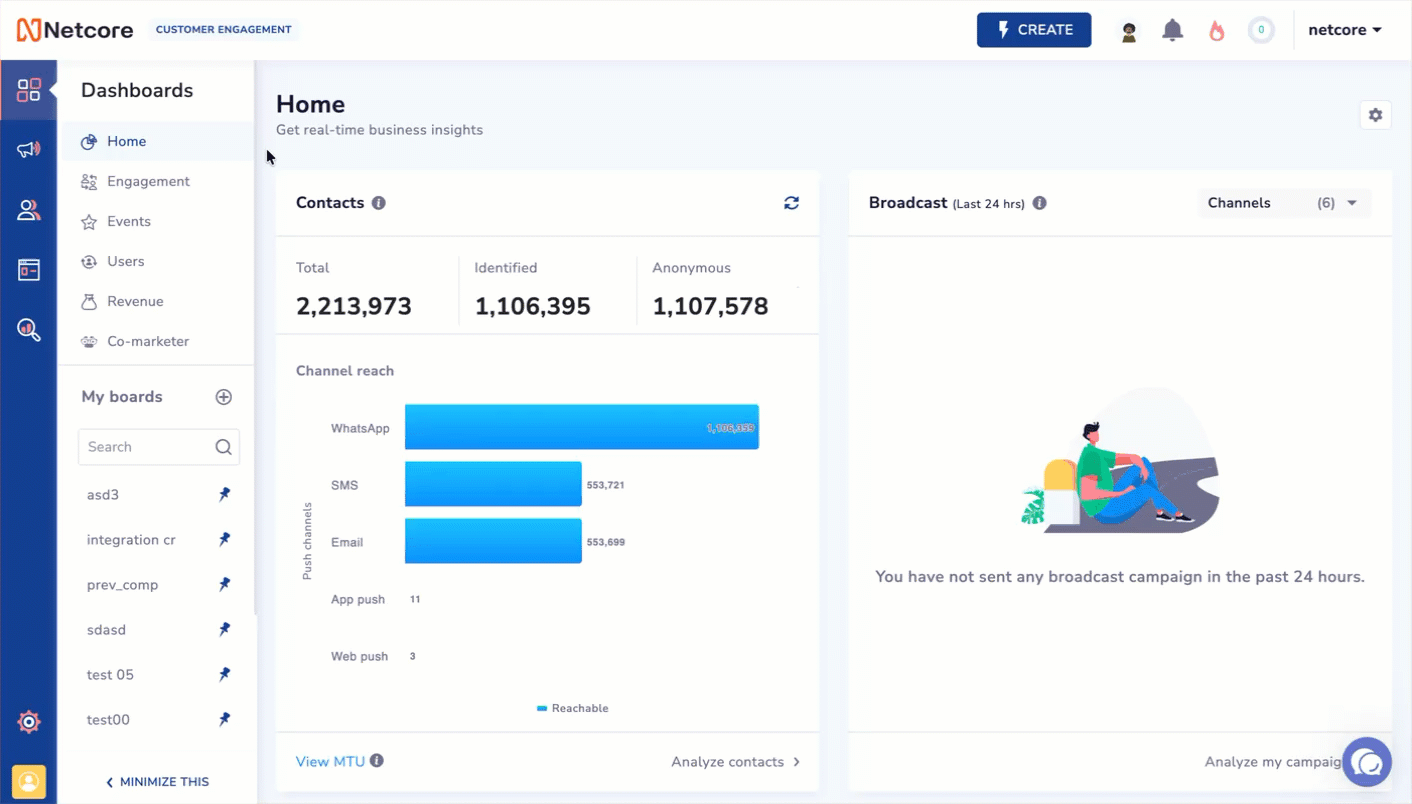Click the flame streak icon in header

coord(1216,30)
